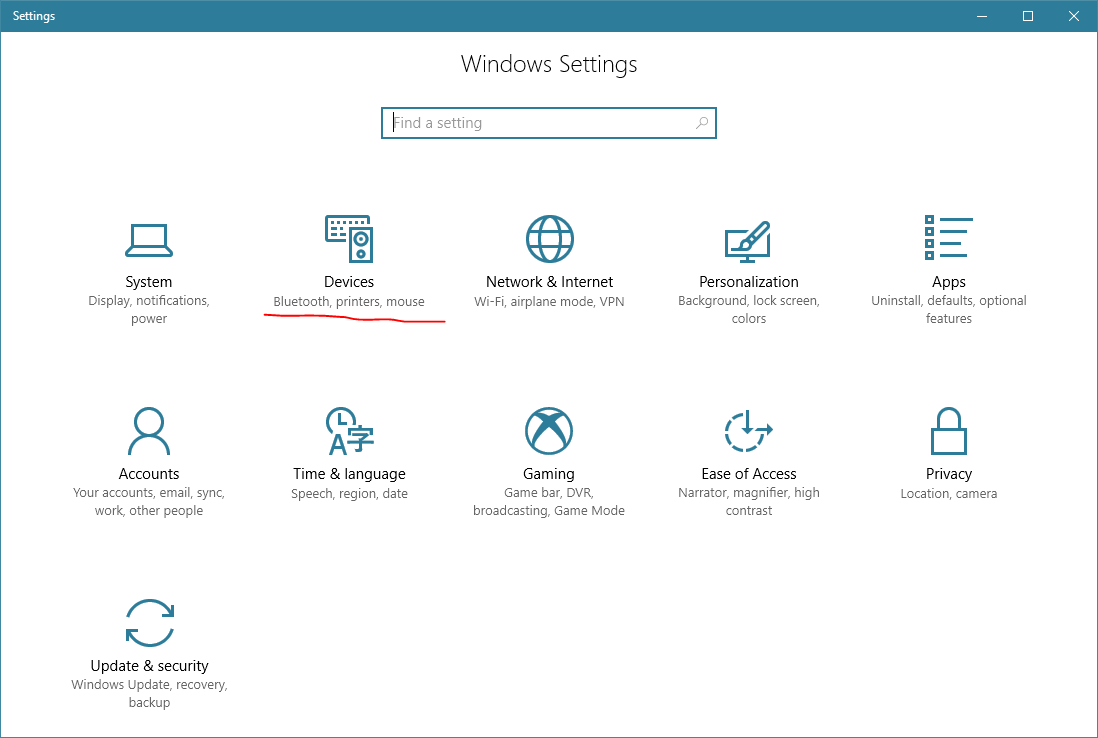1098x738 pixels.
Task: Maximize the Settings window
Action: point(1028,15)
